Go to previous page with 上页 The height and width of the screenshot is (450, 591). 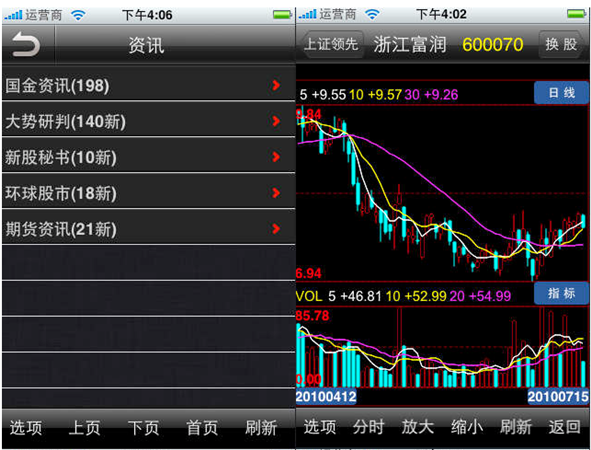tap(84, 428)
